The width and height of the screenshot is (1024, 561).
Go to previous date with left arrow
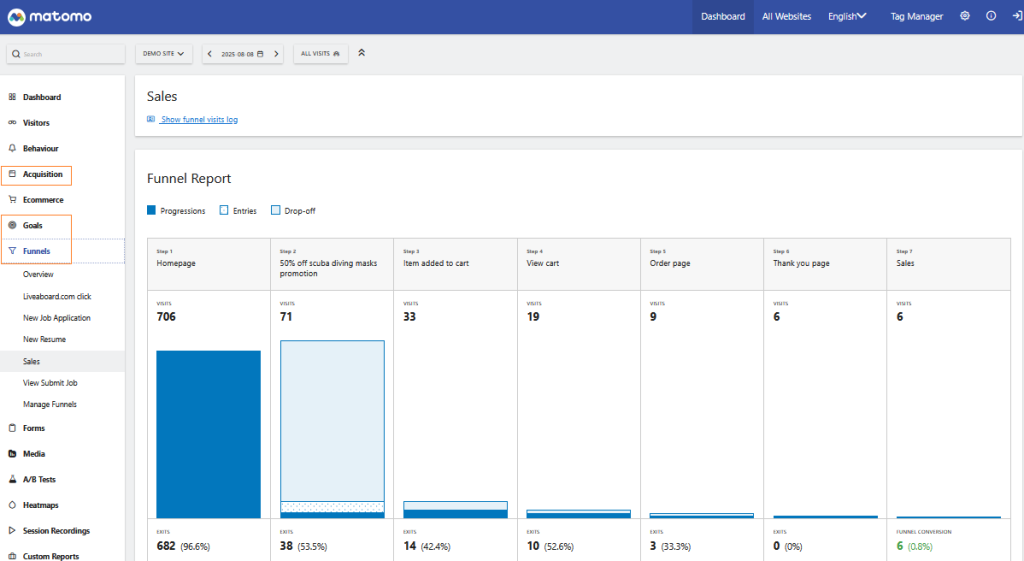tap(210, 53)
